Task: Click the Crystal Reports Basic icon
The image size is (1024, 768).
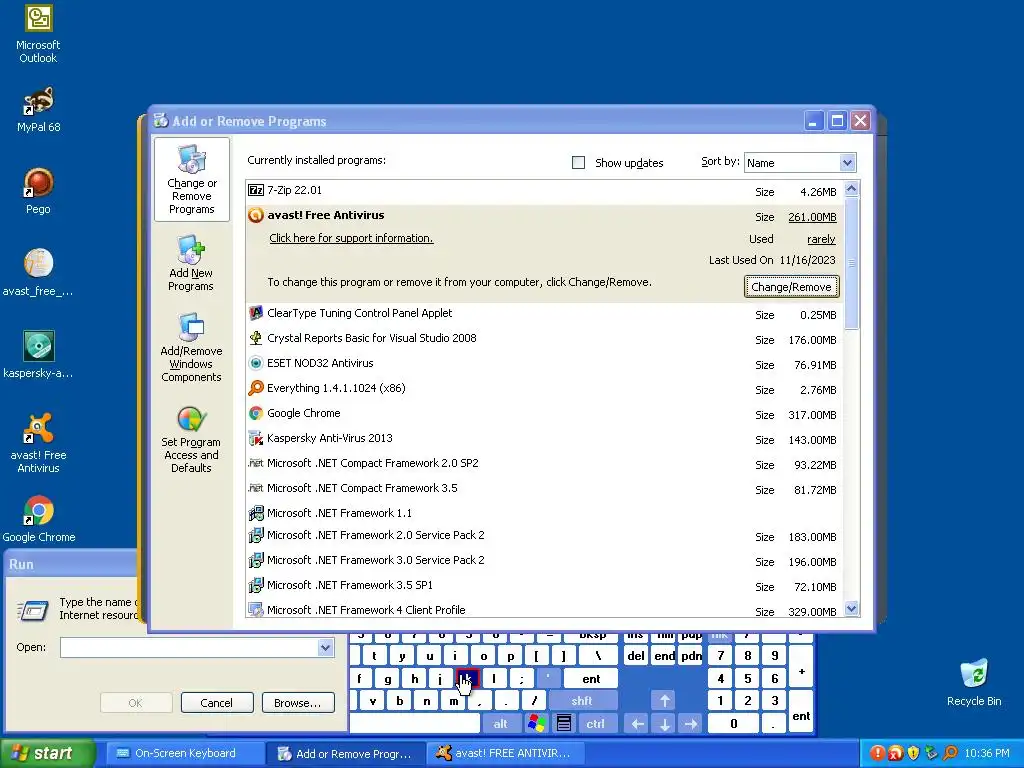Action: pos(256,338)
